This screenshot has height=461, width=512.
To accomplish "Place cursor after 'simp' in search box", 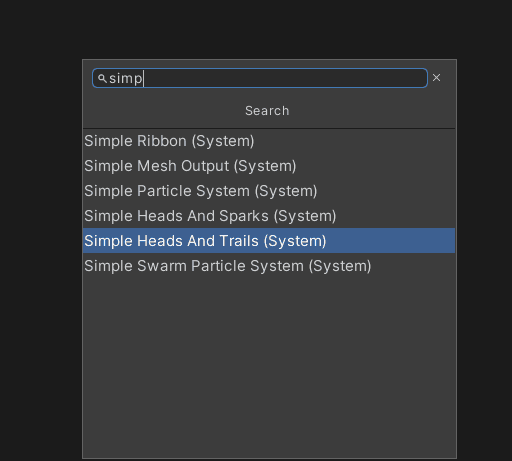I will point(143,79).
